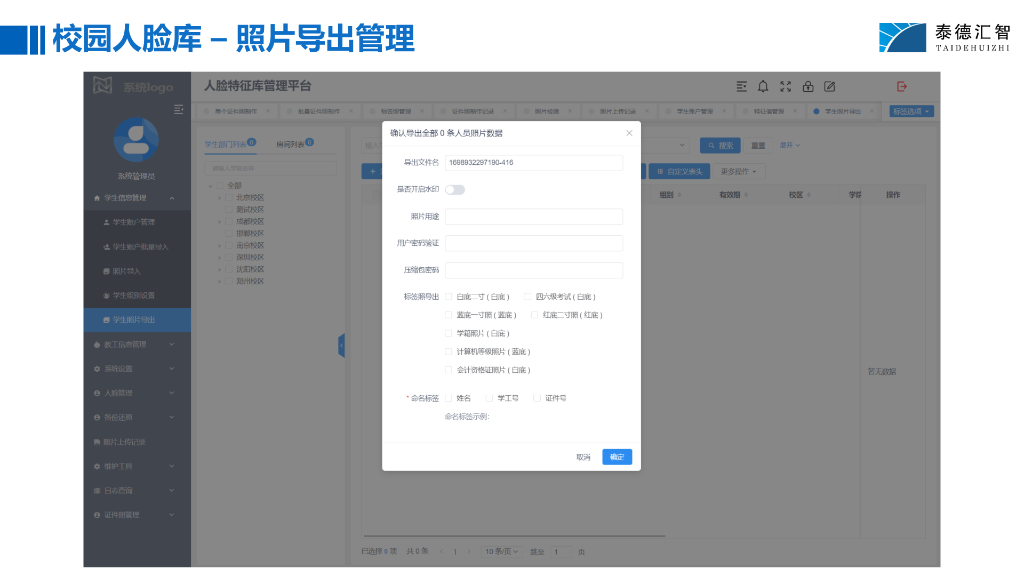Viewport: 1024px width, 576px height.
Task: Check the 全部 tree checkbox
Action: [x=219, y=185]
